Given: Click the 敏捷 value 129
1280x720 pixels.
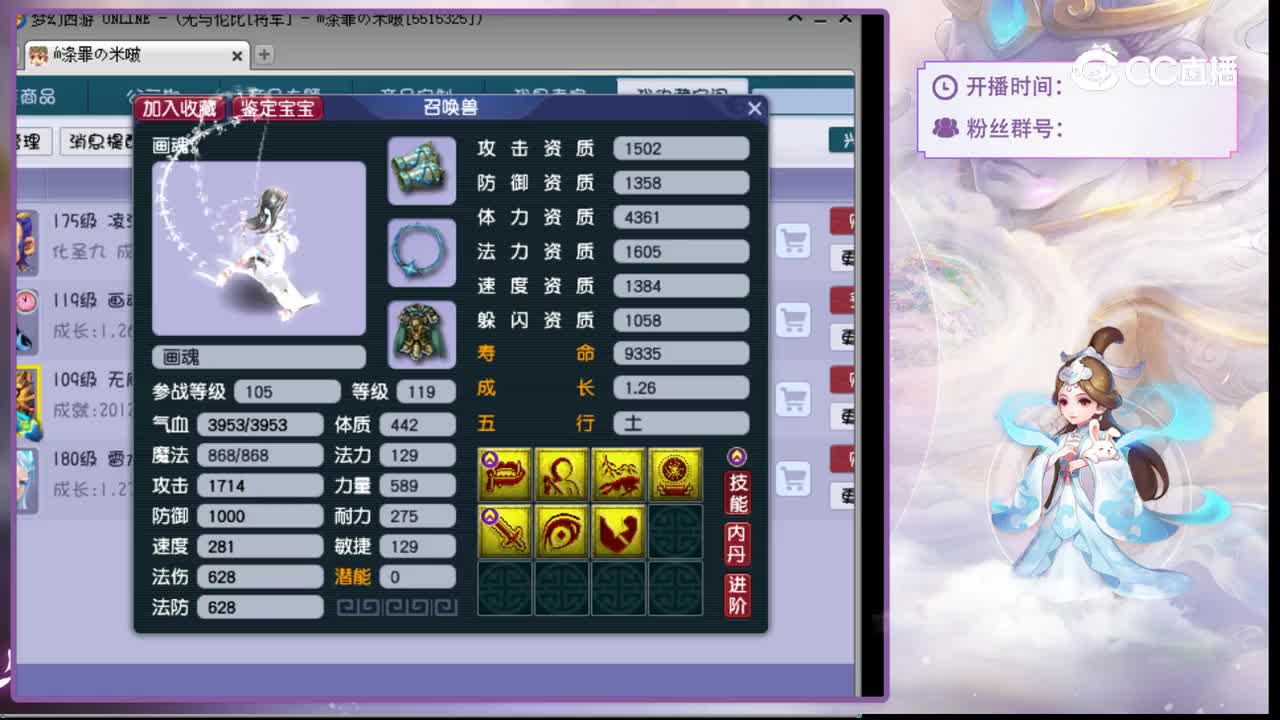Looking at the screenshot, I should pos(418,546).
